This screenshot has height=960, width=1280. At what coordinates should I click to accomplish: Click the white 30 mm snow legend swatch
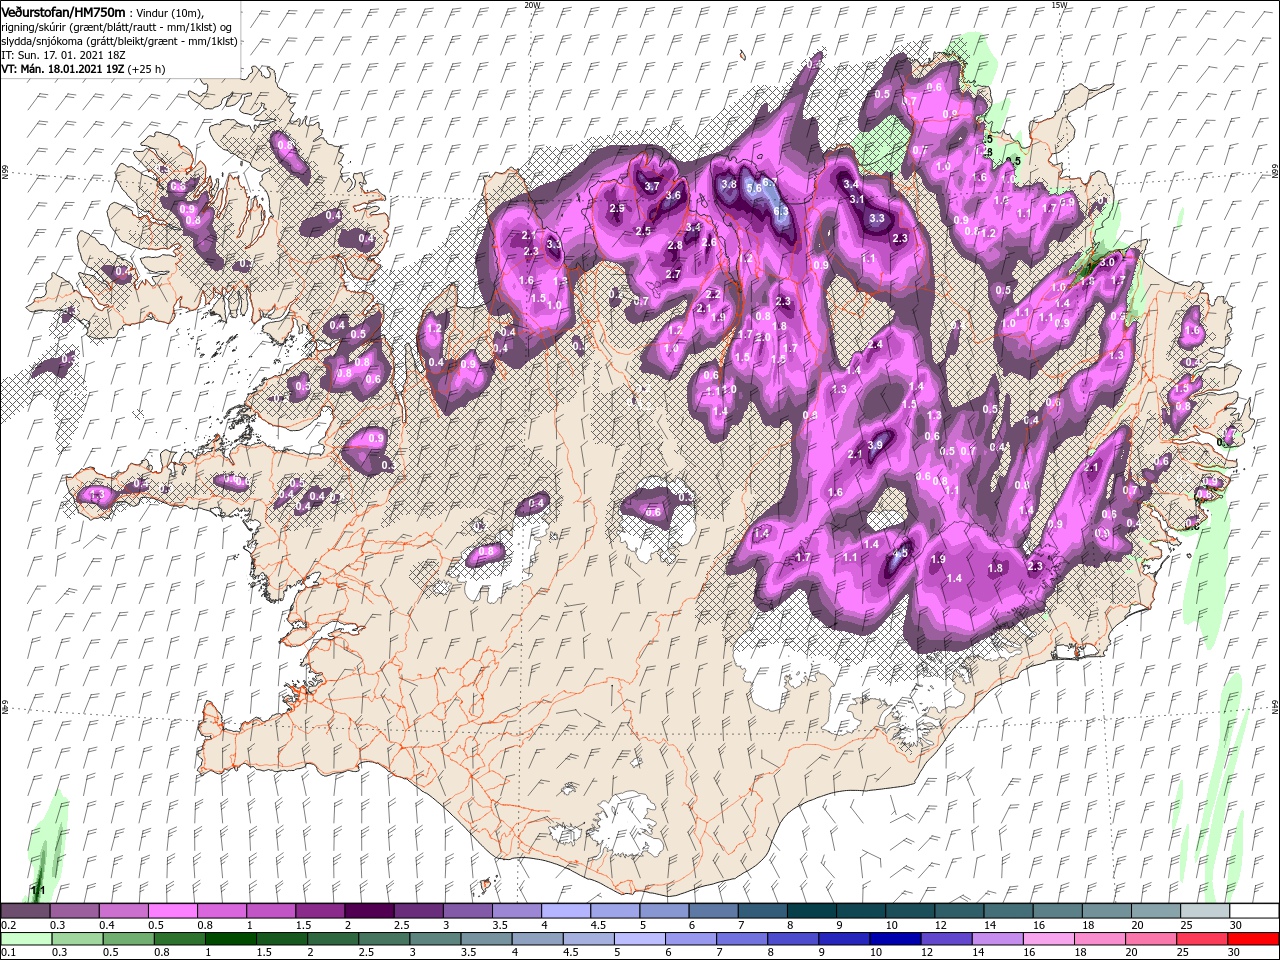click(x=1254, y=911)
